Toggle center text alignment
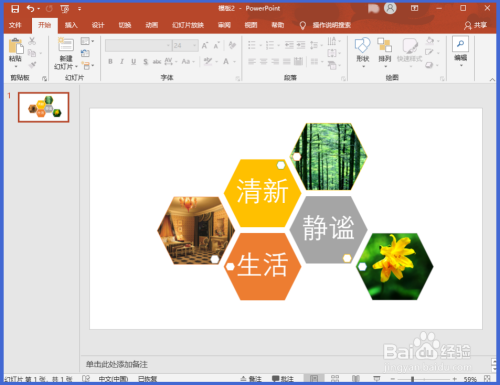500x385 pixels. (264, 61)
